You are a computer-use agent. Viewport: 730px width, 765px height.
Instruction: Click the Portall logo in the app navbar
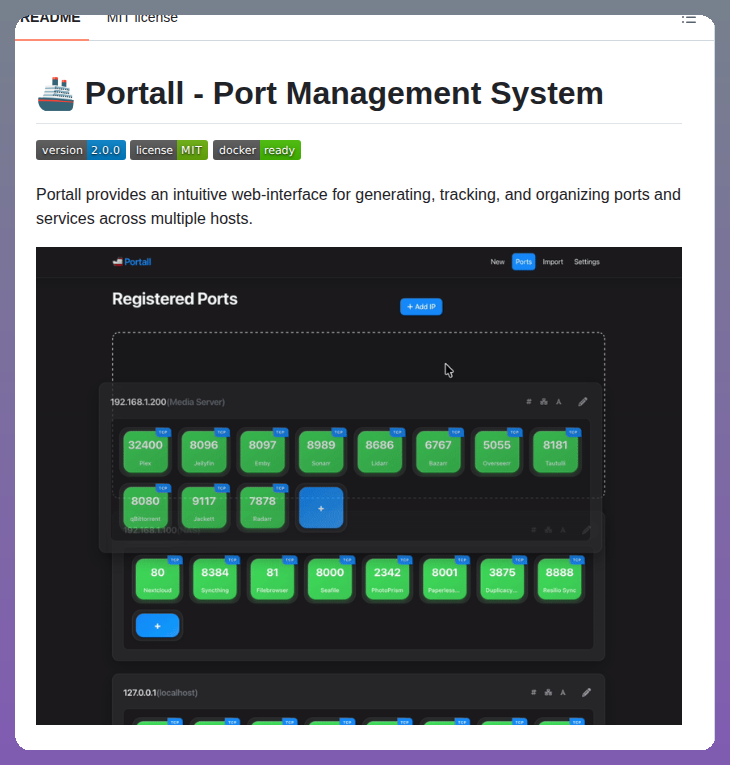click(x=132, y=262)
